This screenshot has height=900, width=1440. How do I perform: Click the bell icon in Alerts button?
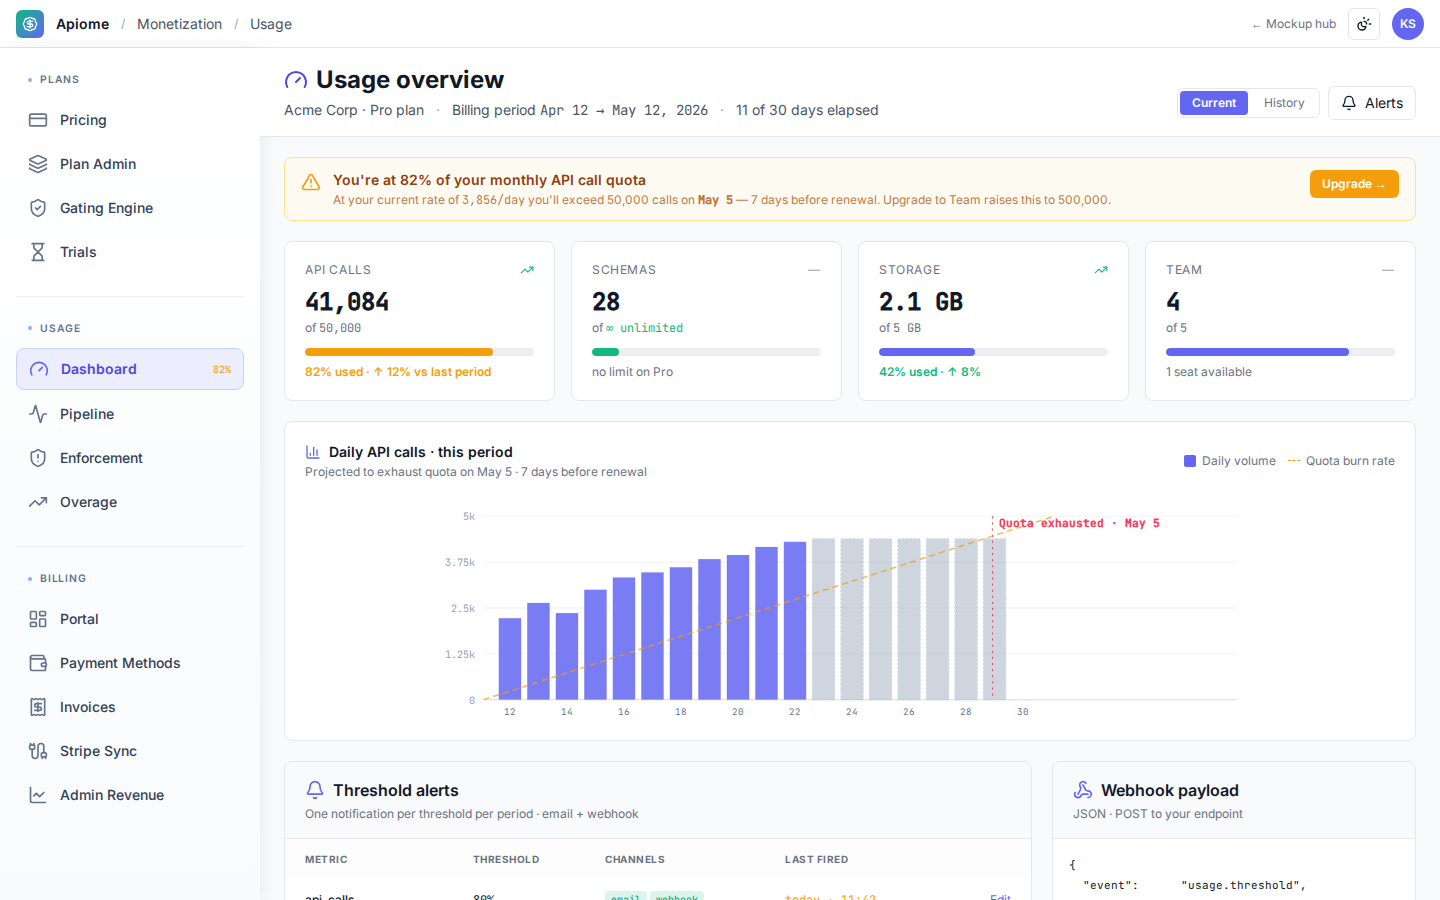[x=1349, y=103]
